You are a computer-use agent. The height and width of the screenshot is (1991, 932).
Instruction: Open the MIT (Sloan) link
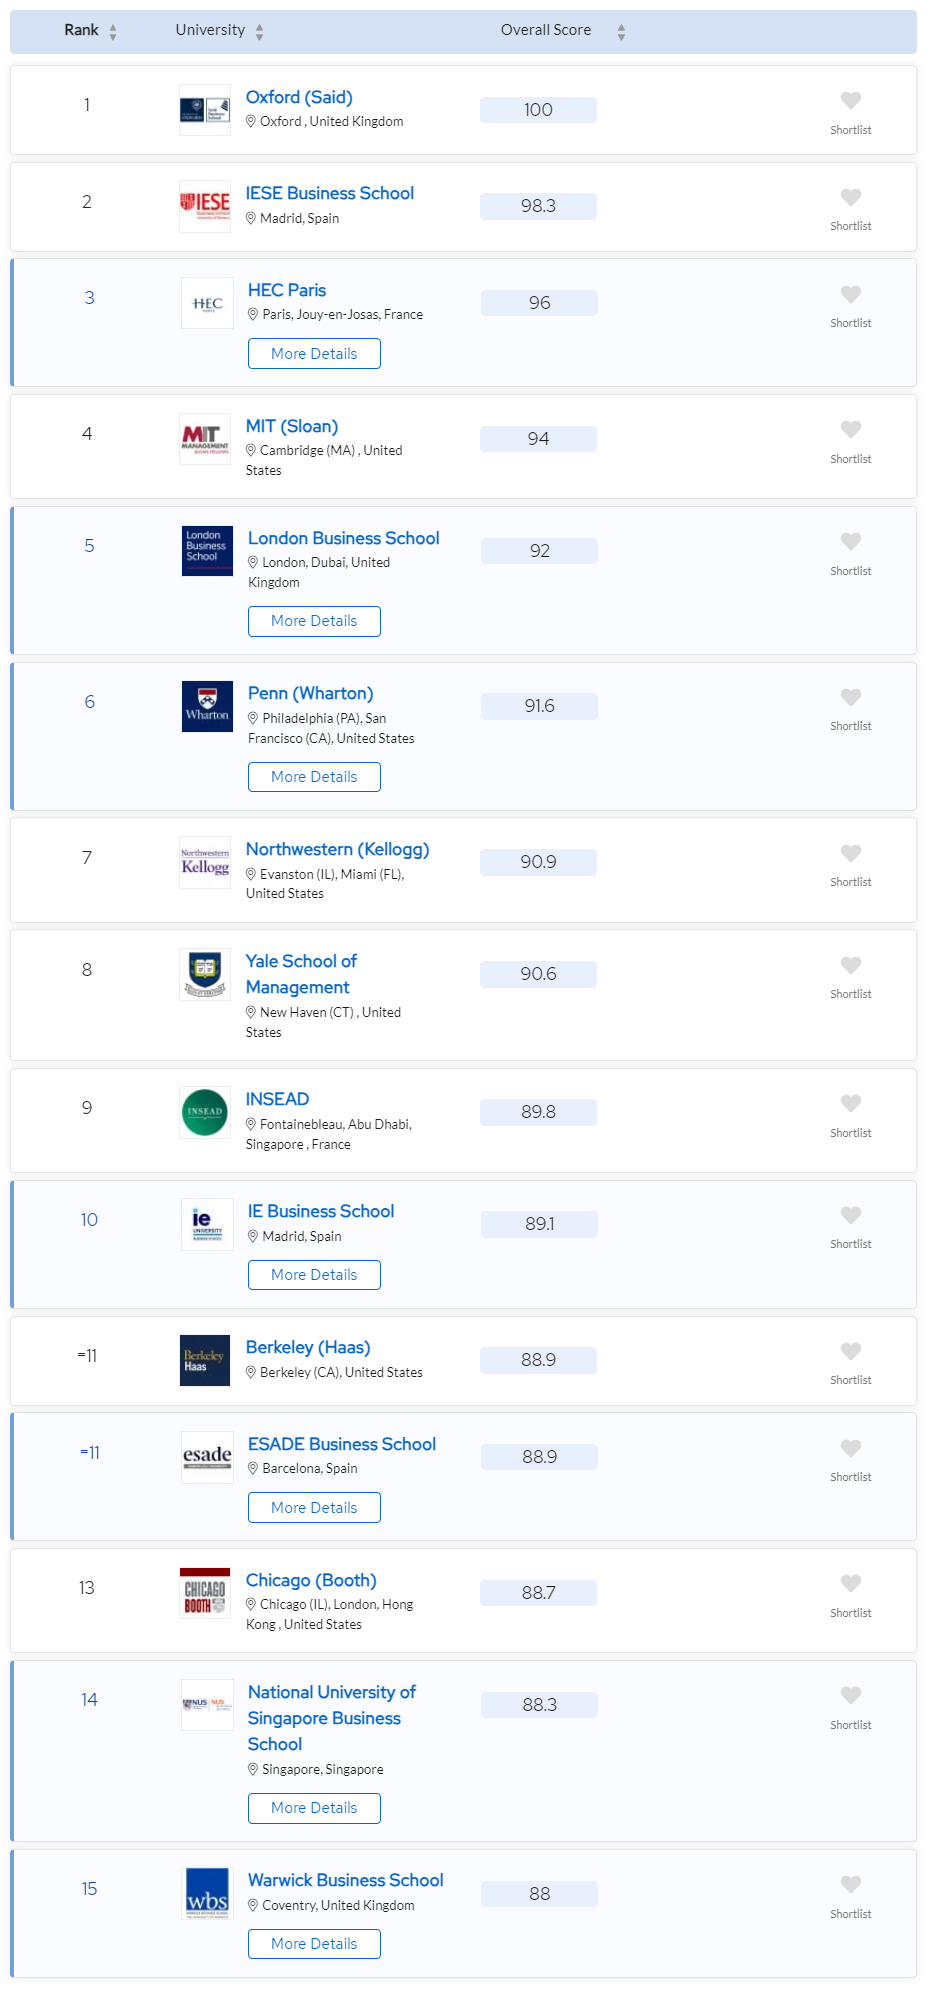(292, 426)
